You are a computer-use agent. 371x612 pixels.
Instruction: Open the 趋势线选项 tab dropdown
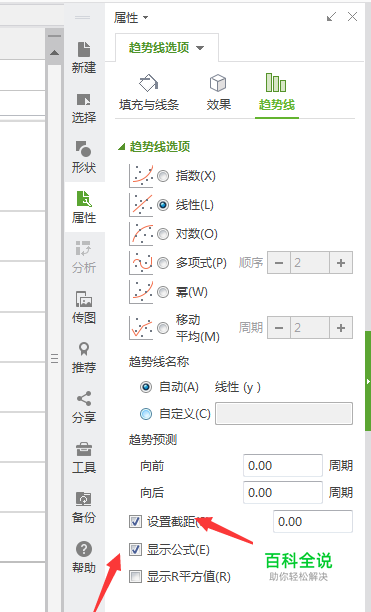[x=200, y=48]
